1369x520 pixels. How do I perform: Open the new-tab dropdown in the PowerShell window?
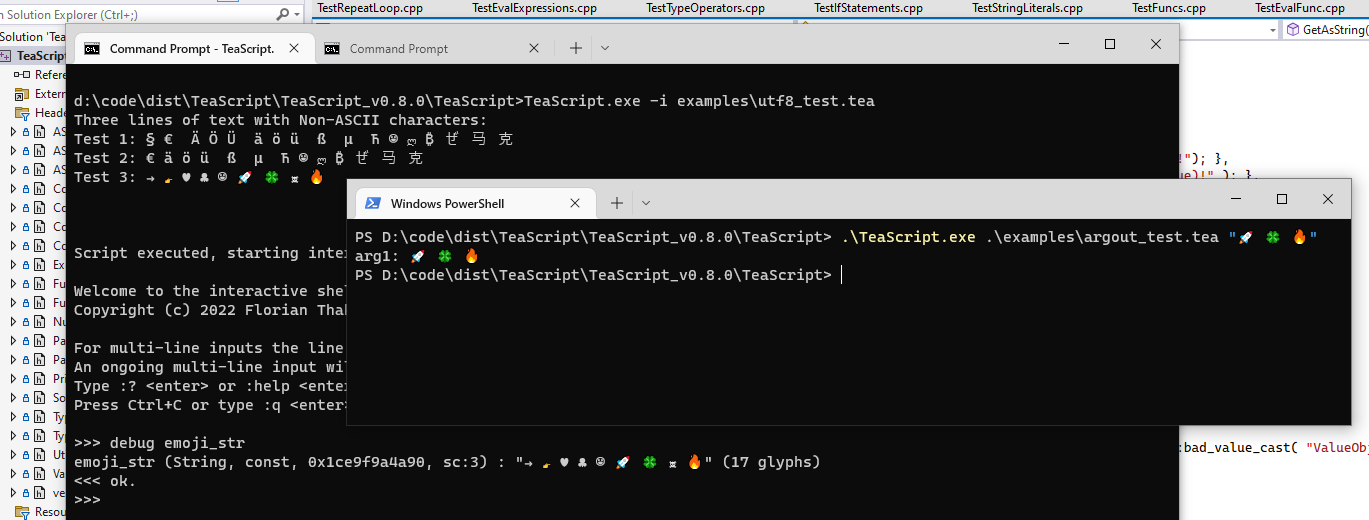(x=646, y=203)
